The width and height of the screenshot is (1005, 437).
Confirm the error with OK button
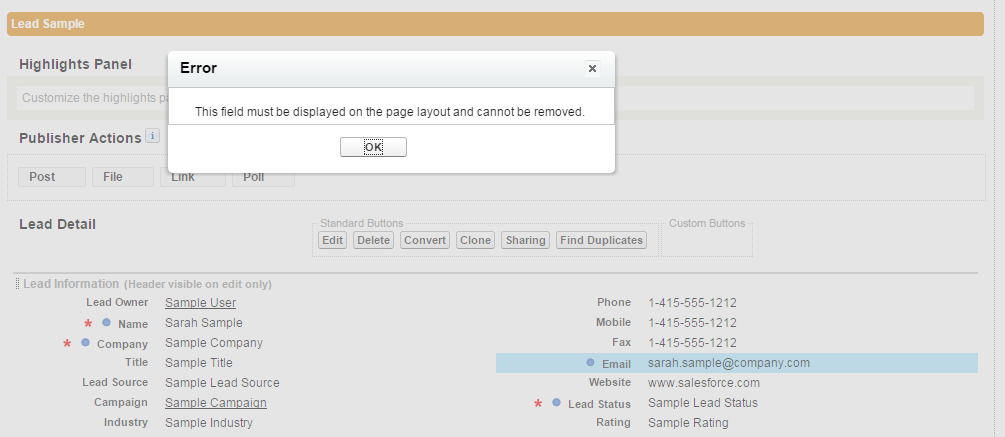tap(373, 147)
